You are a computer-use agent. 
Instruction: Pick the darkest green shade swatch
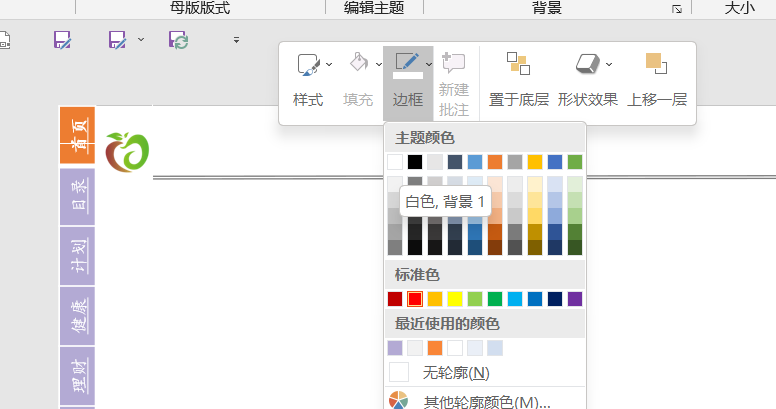[x=575, y=248]
